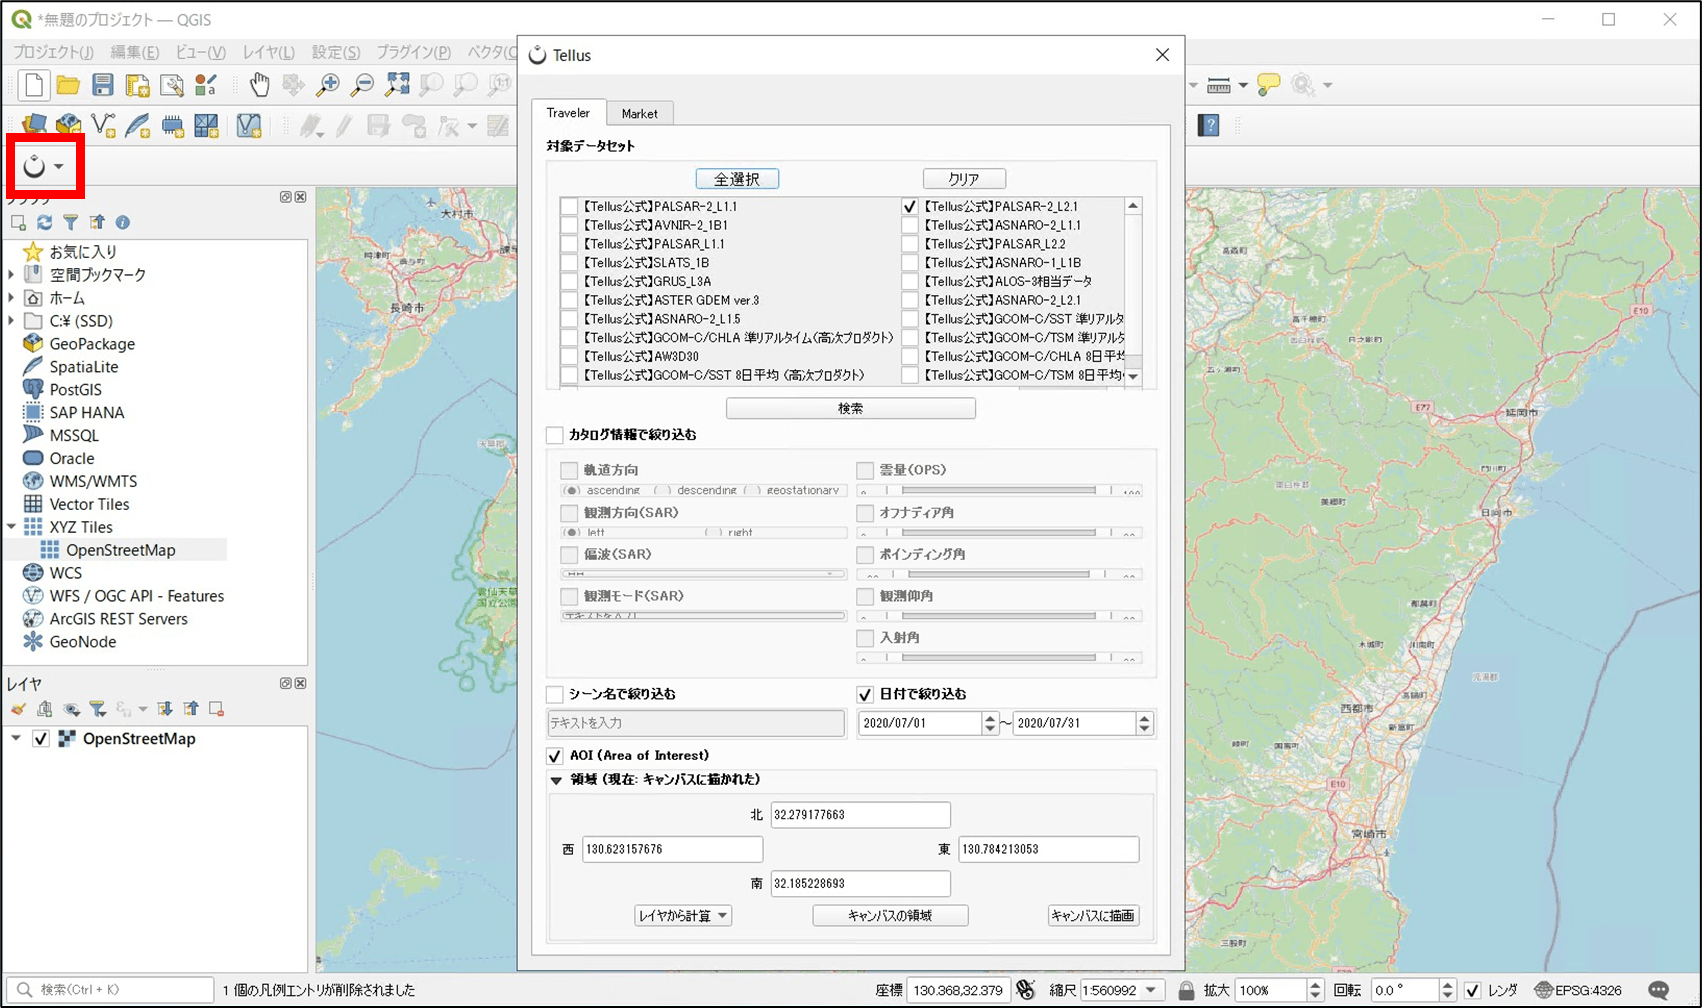This screenshot has width=1702, height=1008.
Task: Expand the Home tree item
Action: pyautogui.click(x=11, y=298)
